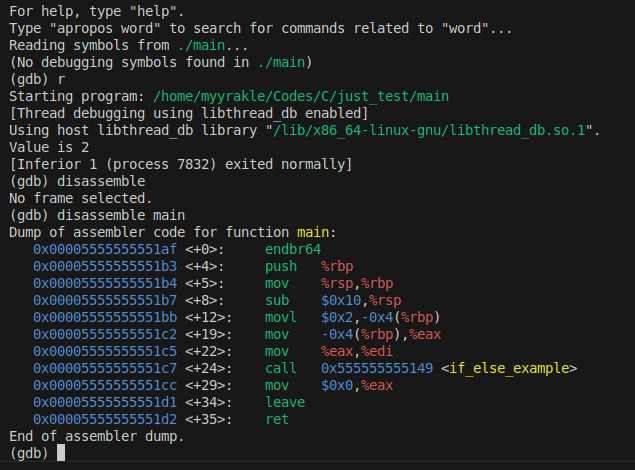Click the leave instruction

point(285,403)
